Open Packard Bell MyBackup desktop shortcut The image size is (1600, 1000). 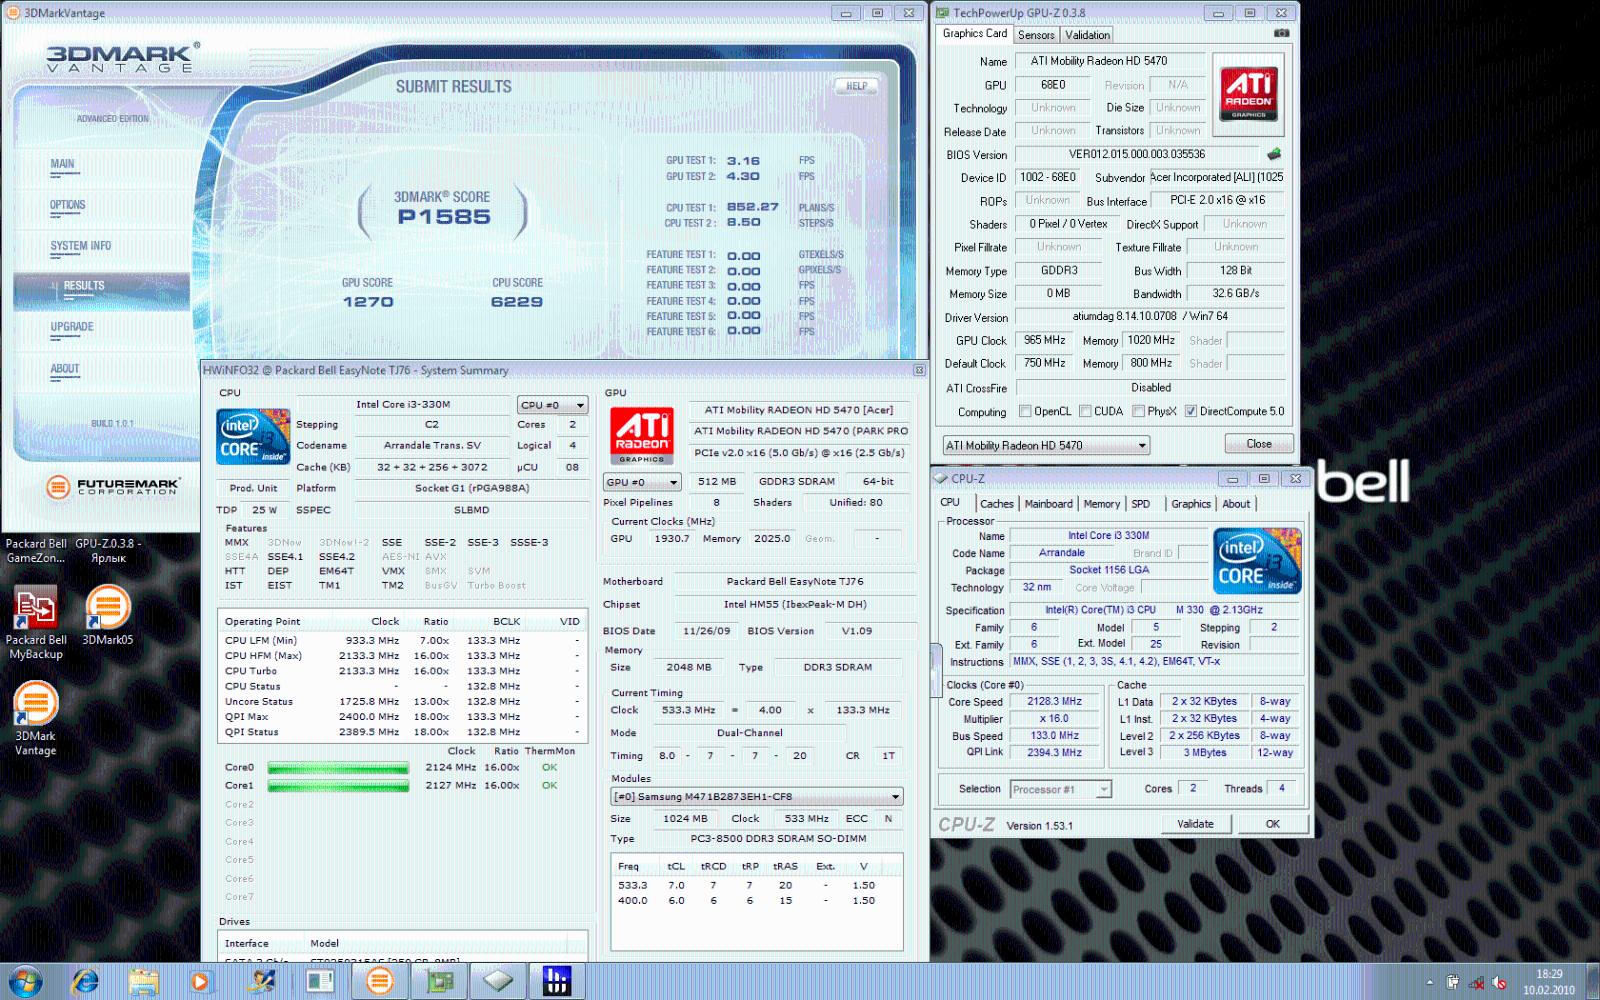(36, 622)
